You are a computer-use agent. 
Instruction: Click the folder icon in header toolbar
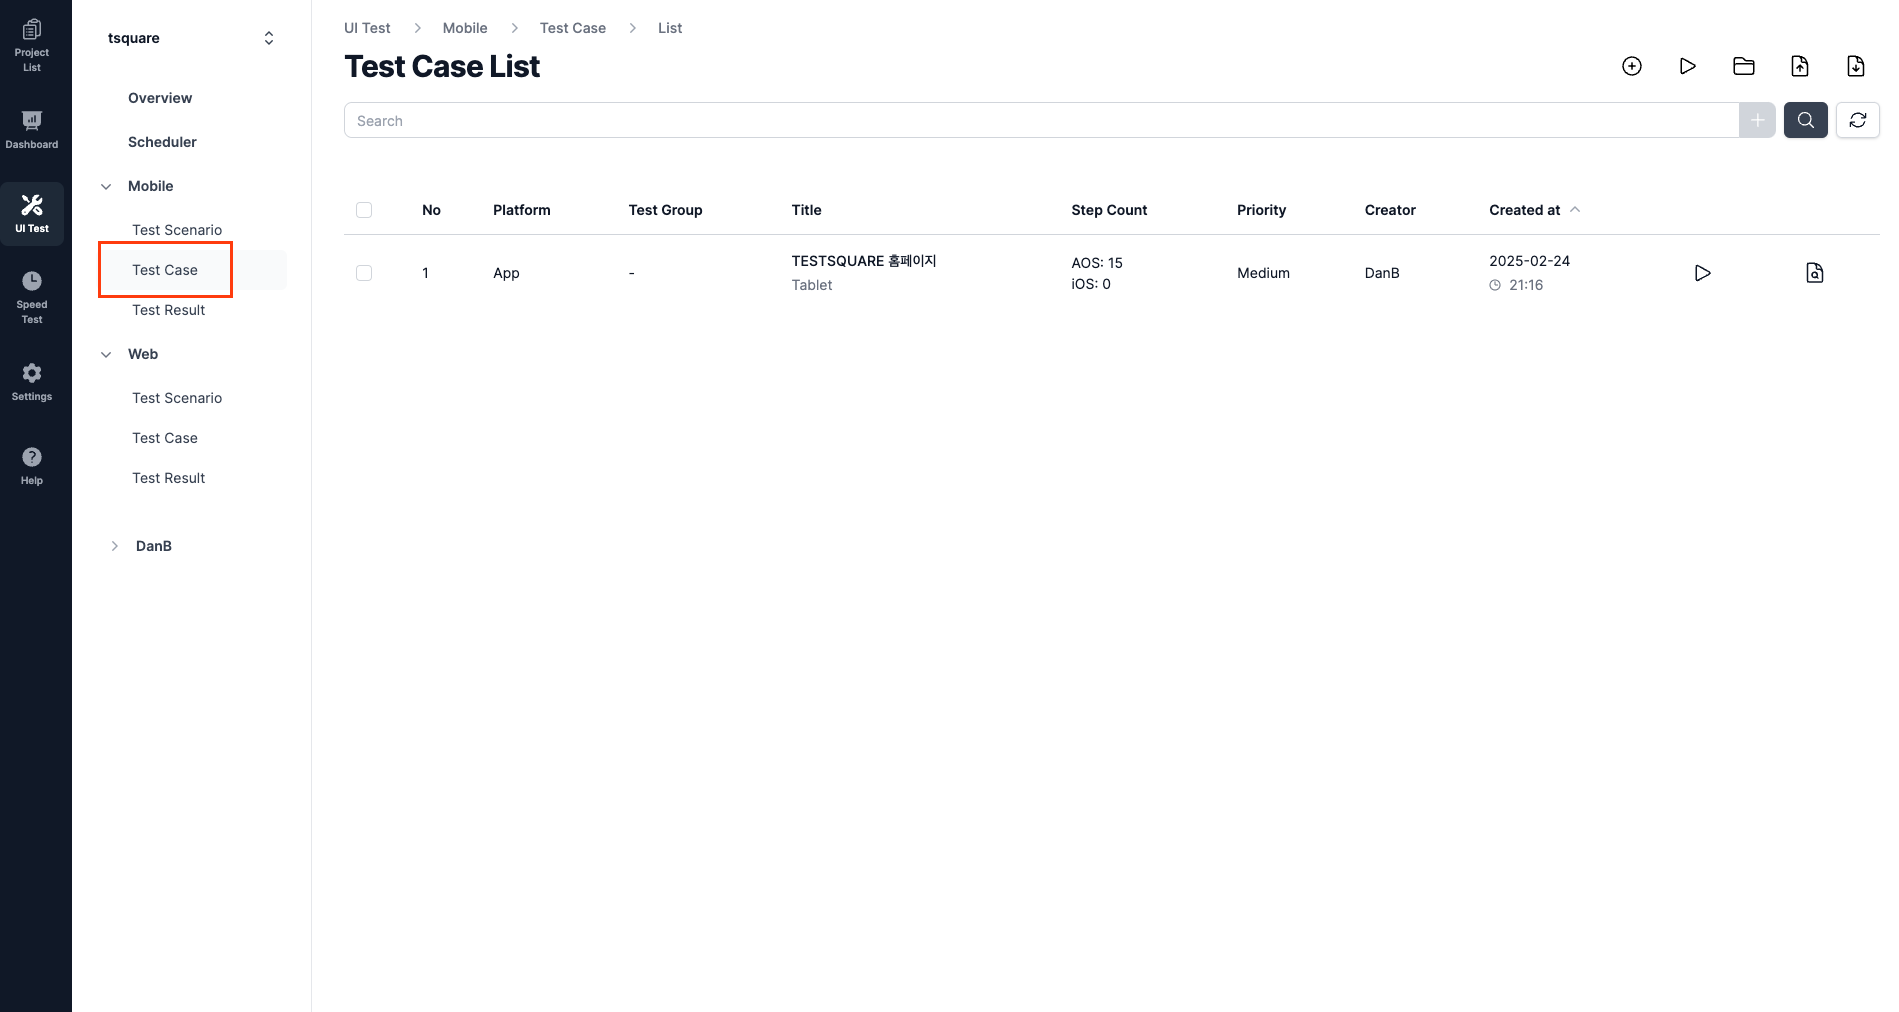1743,66
